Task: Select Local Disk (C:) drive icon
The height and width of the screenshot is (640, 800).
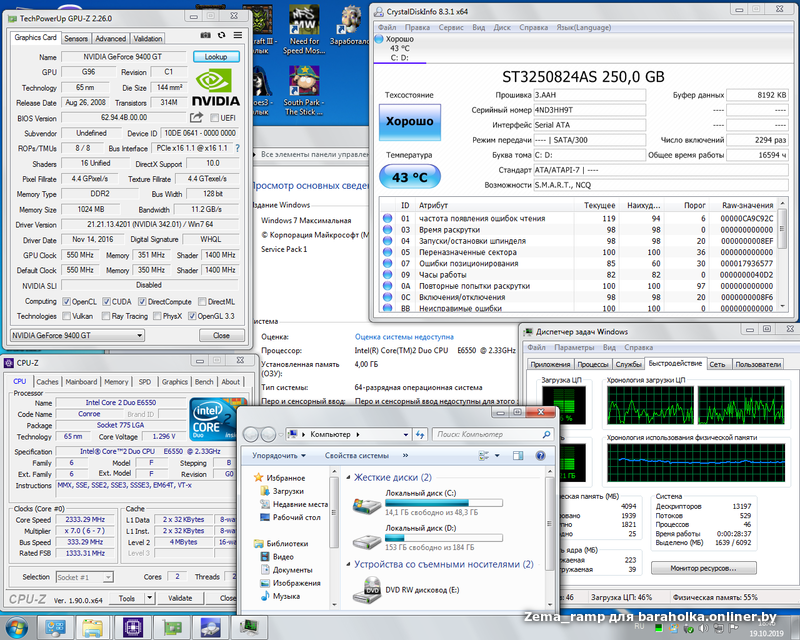Action: click(x=367, y=506)
